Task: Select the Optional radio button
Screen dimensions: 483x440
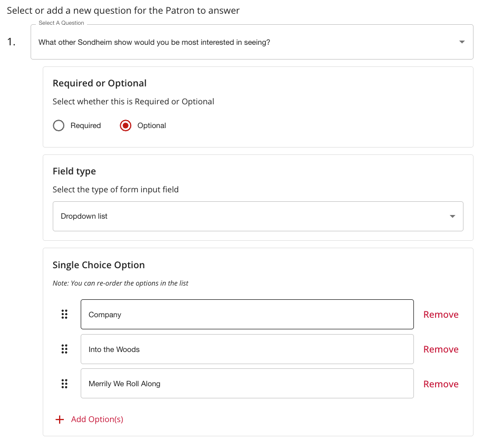Action: [126, 126]
